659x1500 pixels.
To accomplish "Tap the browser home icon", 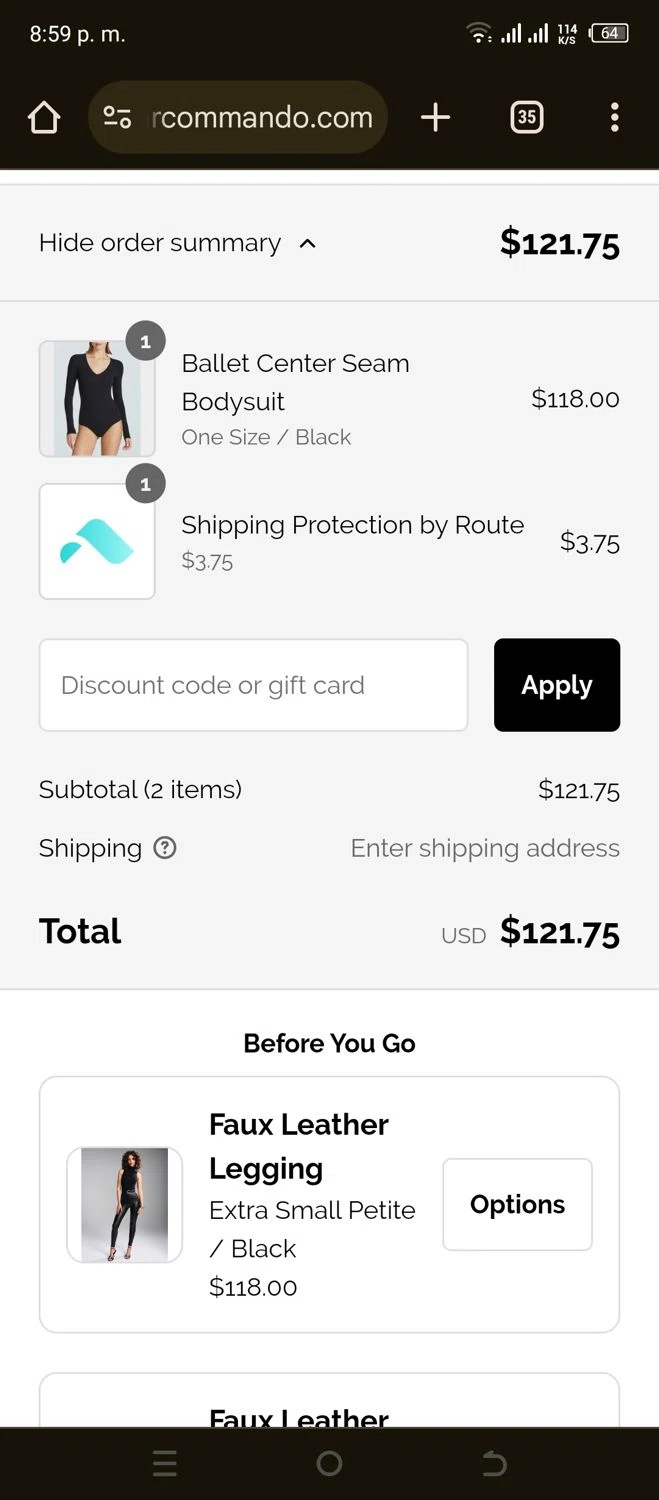I will click(44, 118).
